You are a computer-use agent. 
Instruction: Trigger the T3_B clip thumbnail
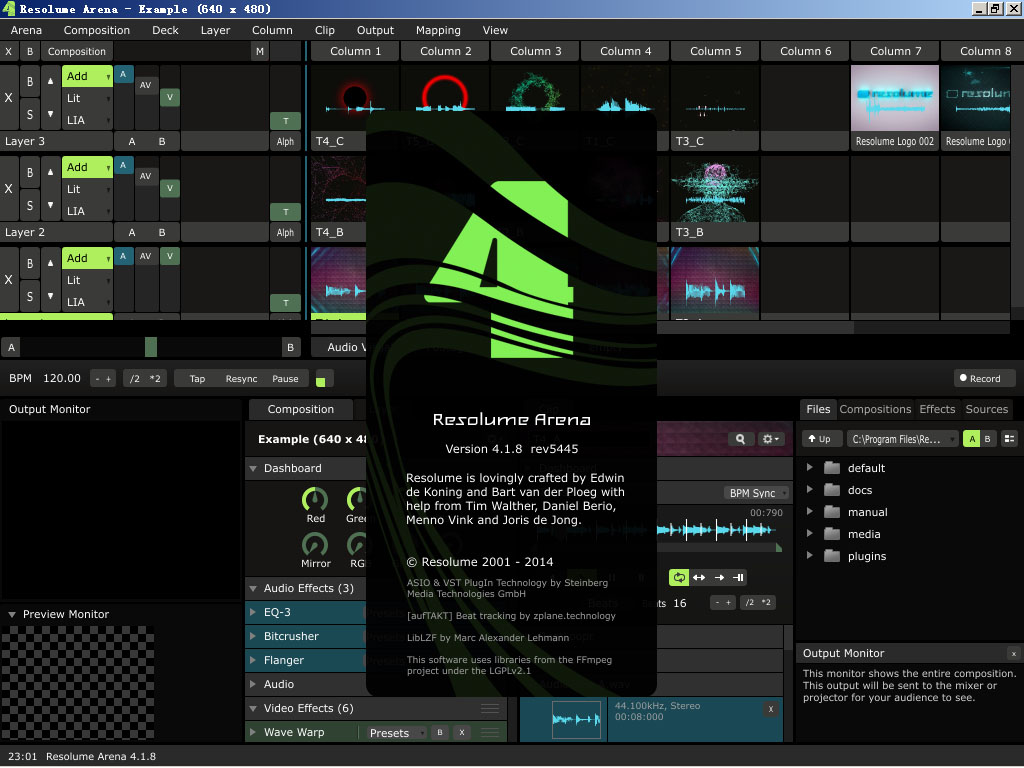click(715, 189)
